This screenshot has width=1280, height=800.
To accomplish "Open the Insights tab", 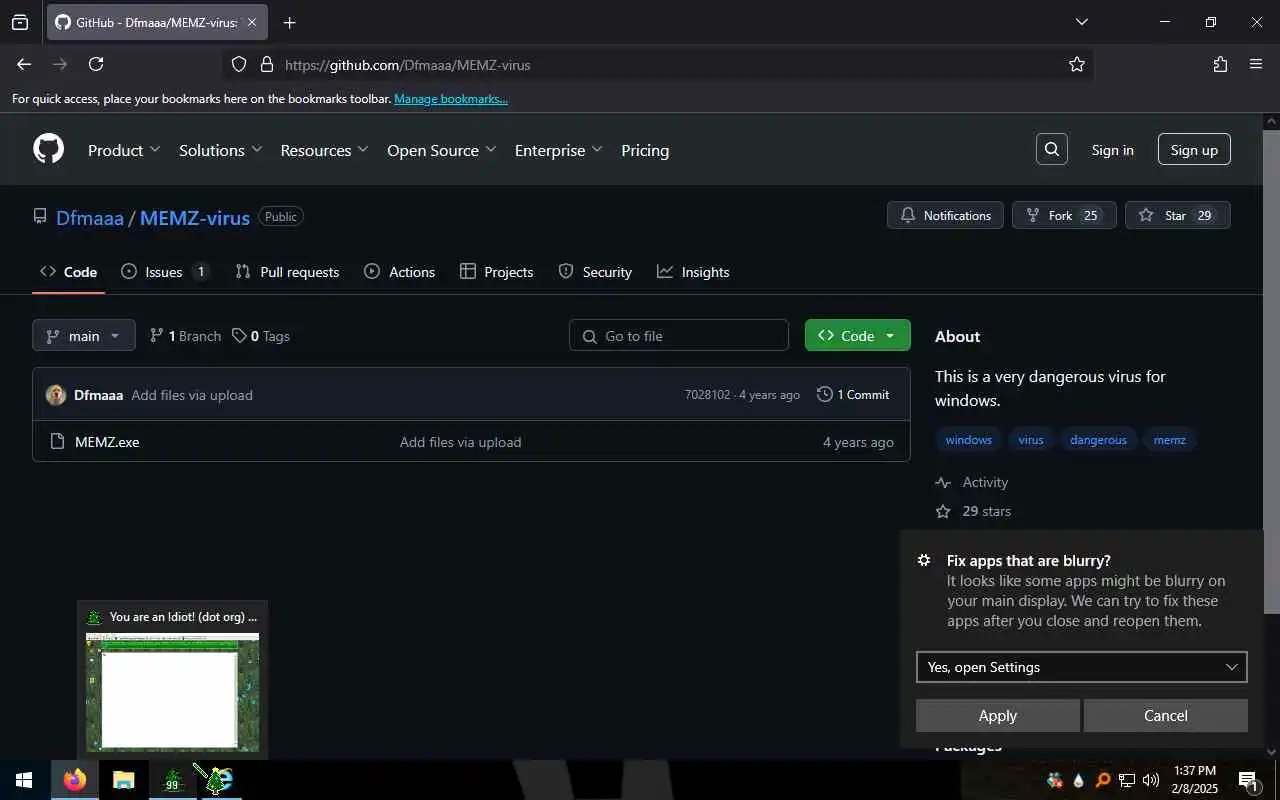I will coord(693,272).
